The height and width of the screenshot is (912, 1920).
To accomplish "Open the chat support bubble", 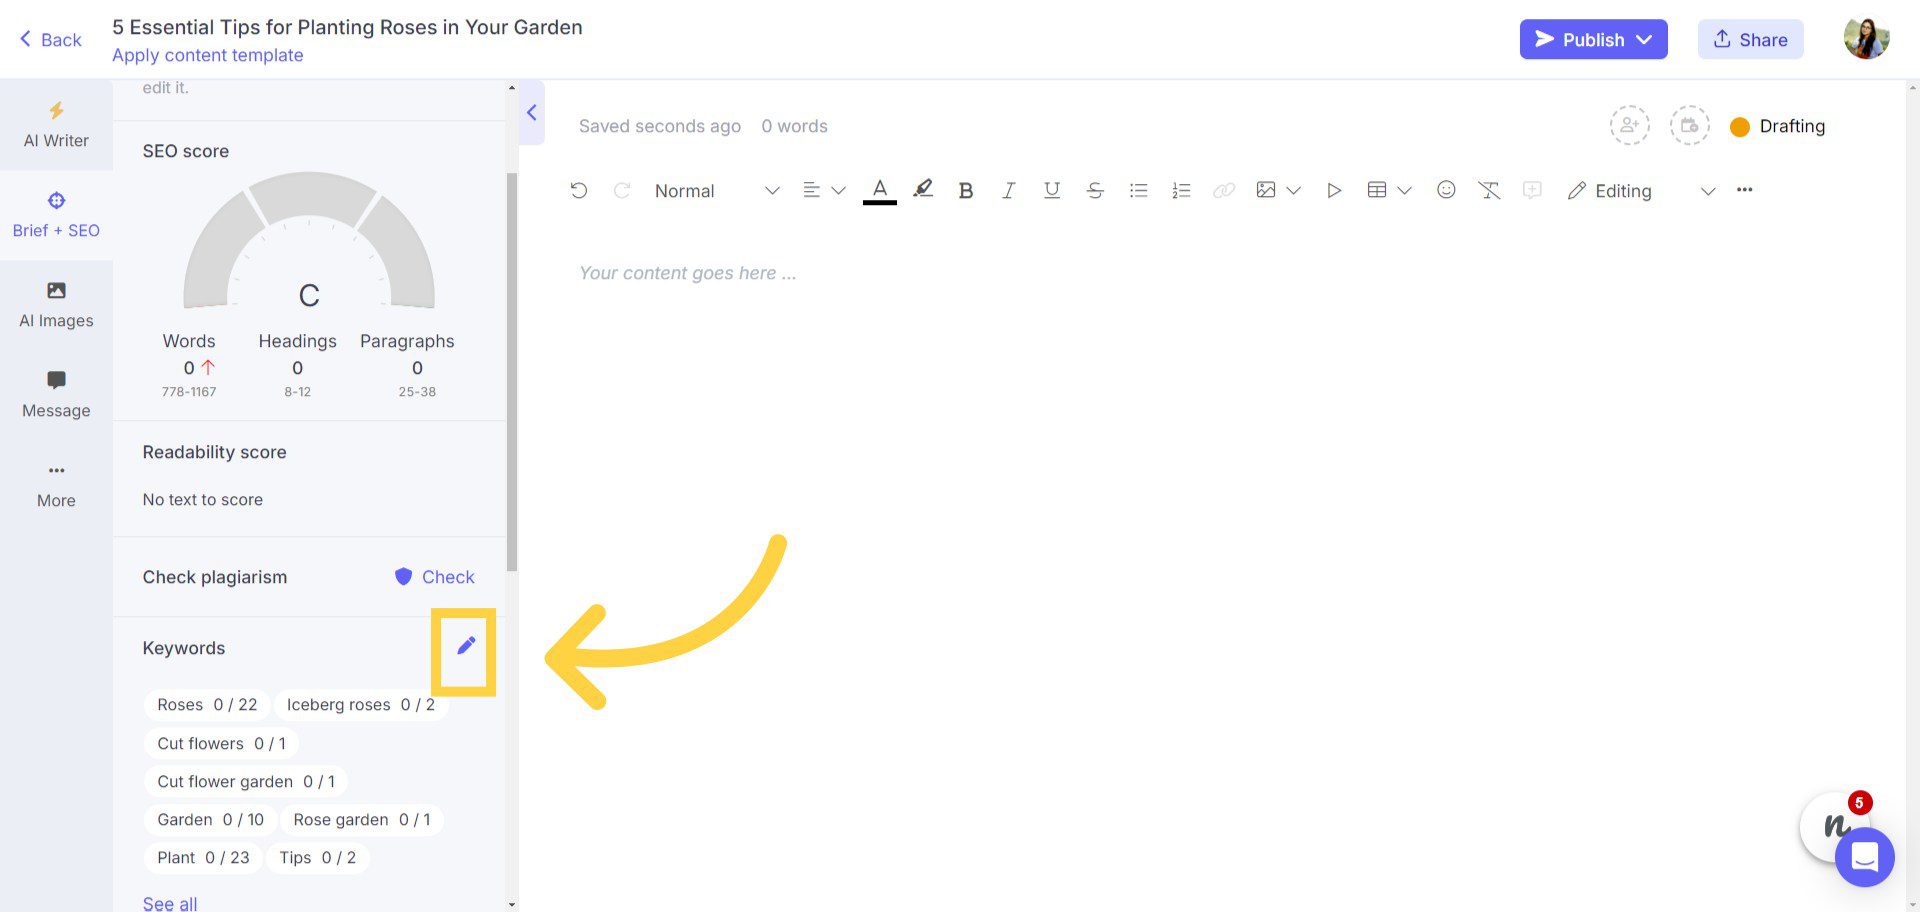I will (1864, 857).
